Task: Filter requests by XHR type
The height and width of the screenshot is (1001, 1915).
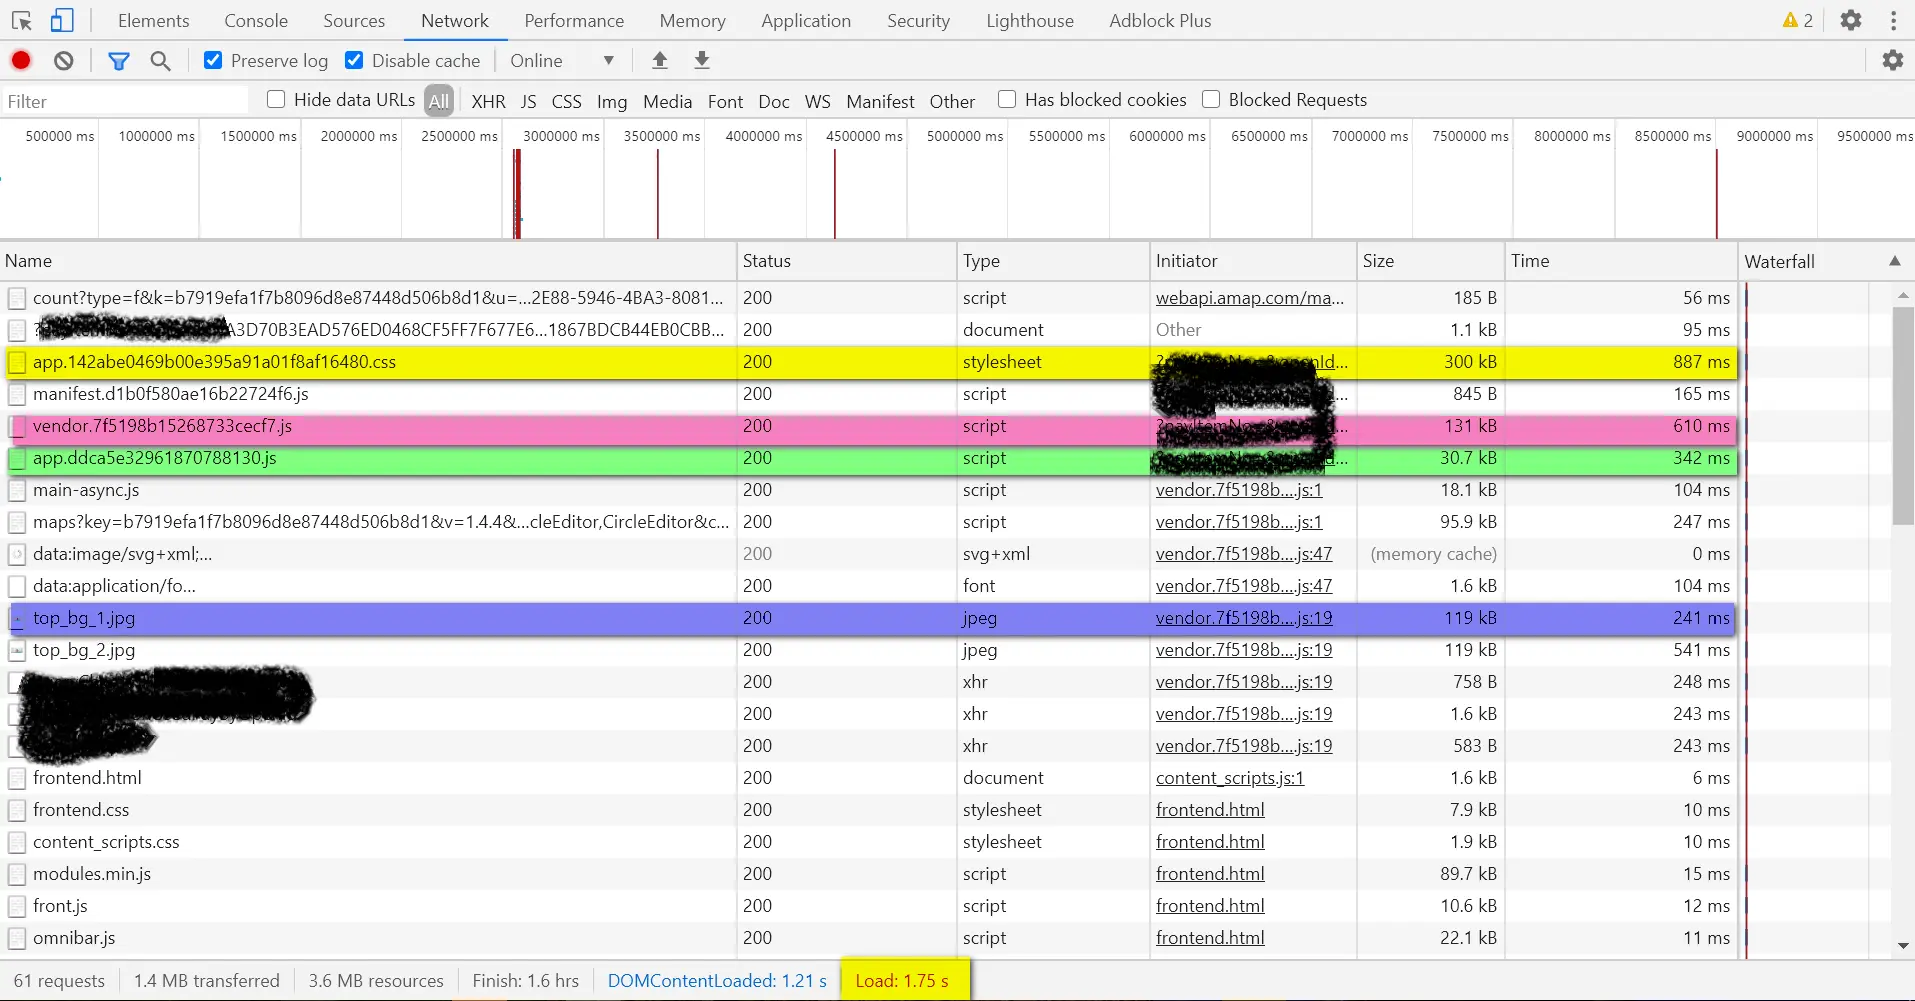Action: [x=488, y=101]
